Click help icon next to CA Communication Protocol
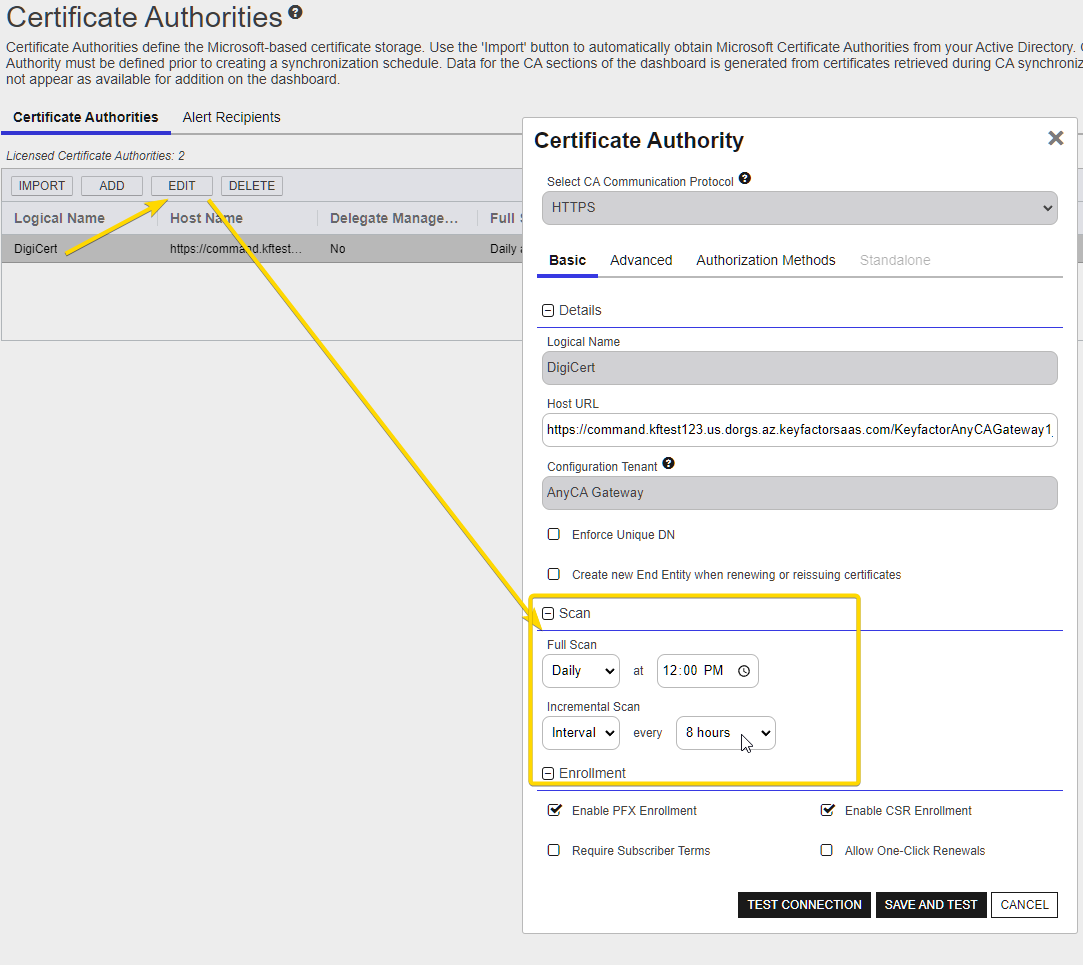This screenshot has width=1083, height=965. coord(745,179)
